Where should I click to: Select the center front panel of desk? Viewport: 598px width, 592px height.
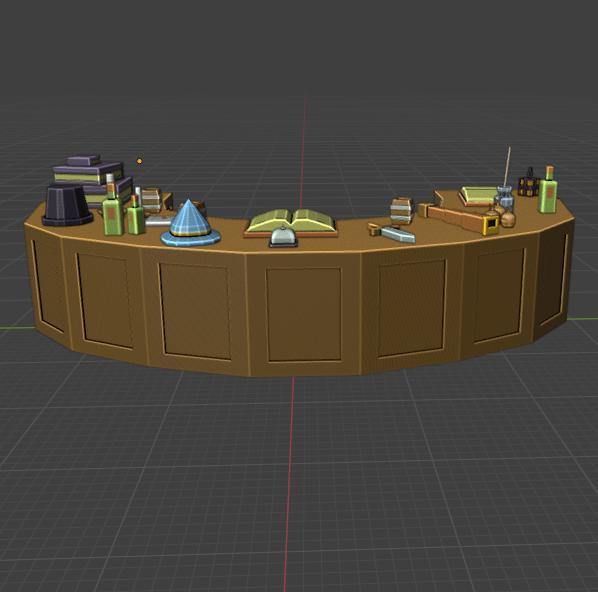[x=304, y=314]
